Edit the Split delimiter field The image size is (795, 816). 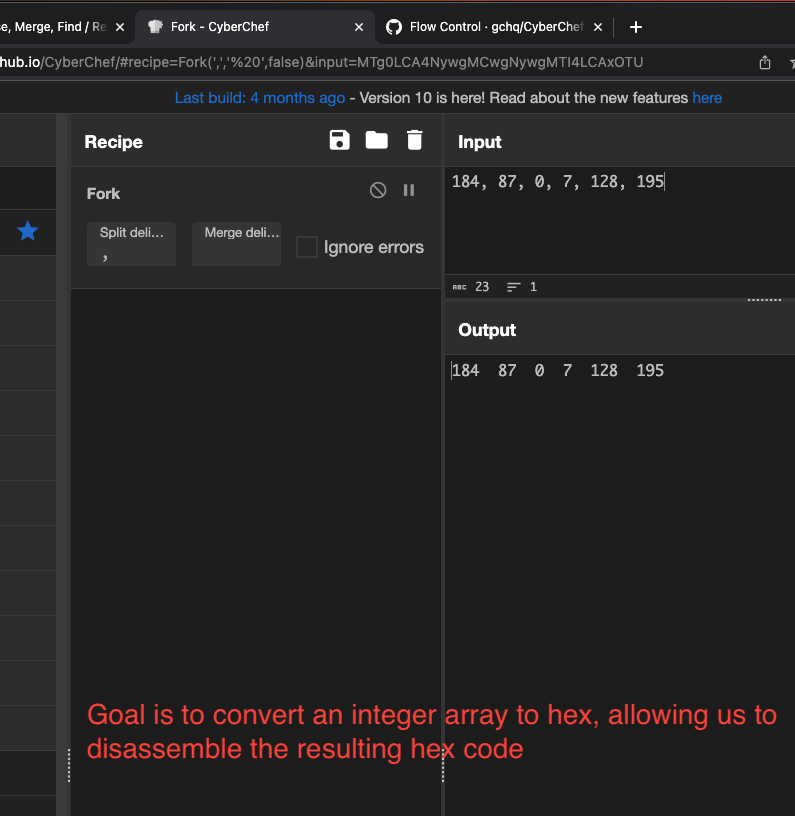[x=131, y=244]
